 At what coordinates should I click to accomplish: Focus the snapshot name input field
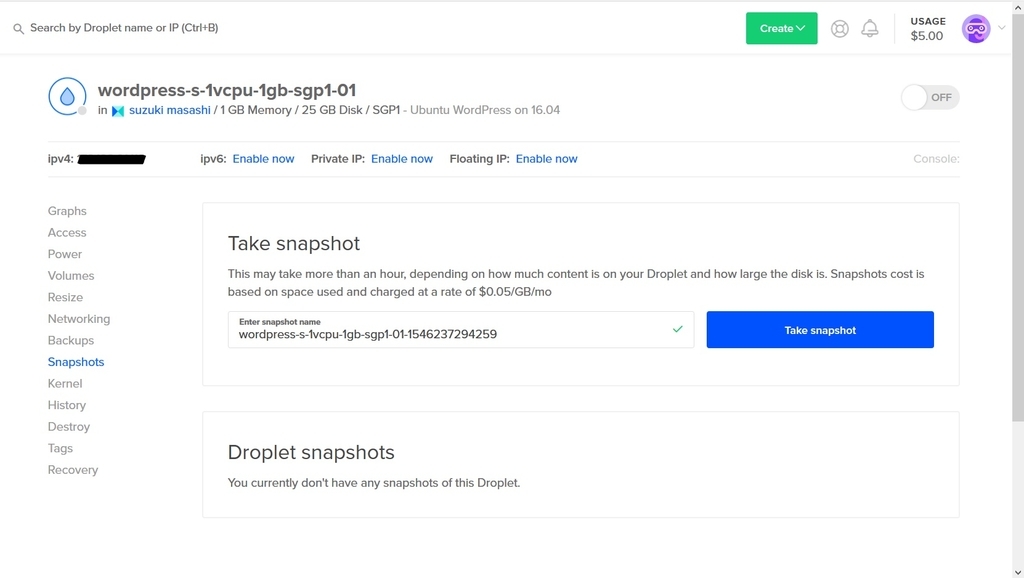[x=460, y=330]
